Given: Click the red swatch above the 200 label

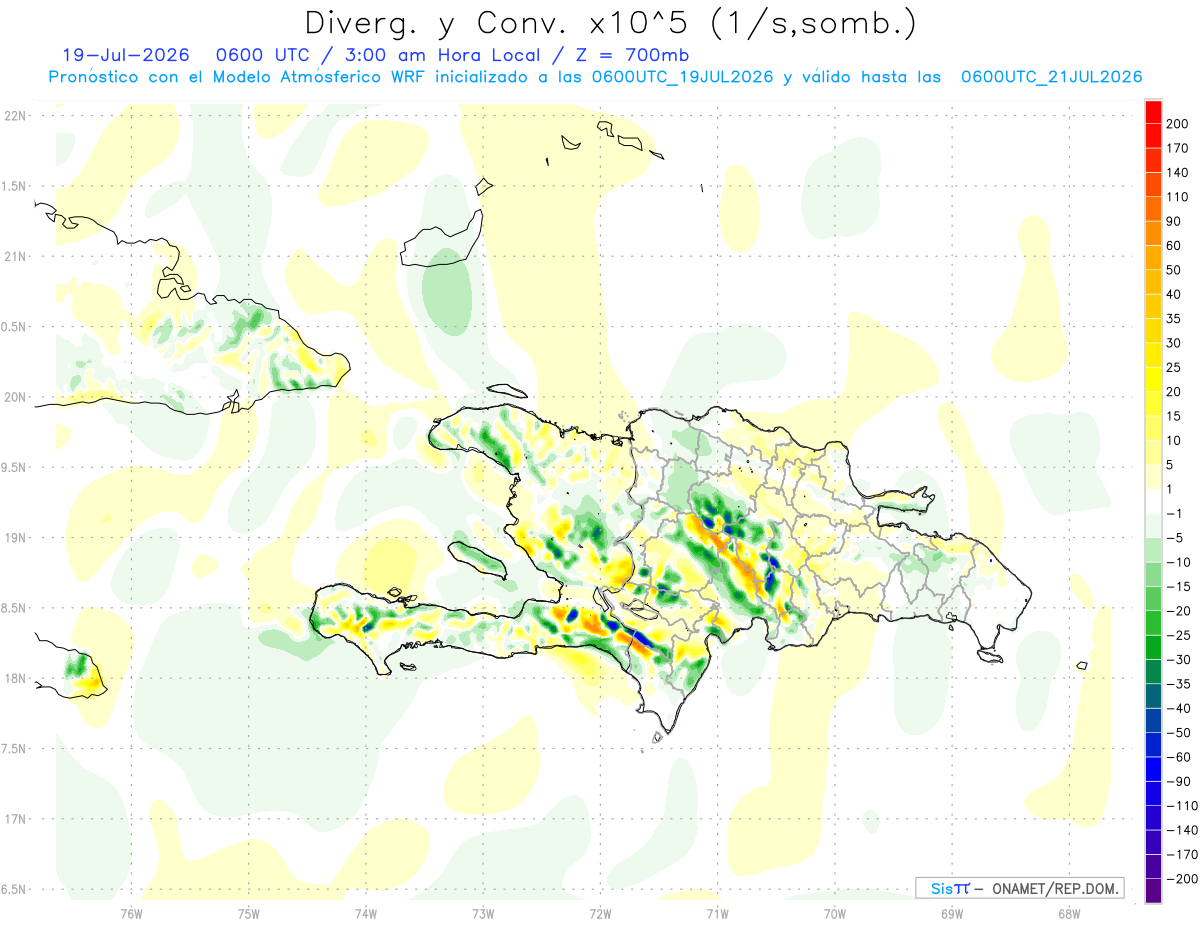Looking at the screenshot, I should click(1153, 111).
